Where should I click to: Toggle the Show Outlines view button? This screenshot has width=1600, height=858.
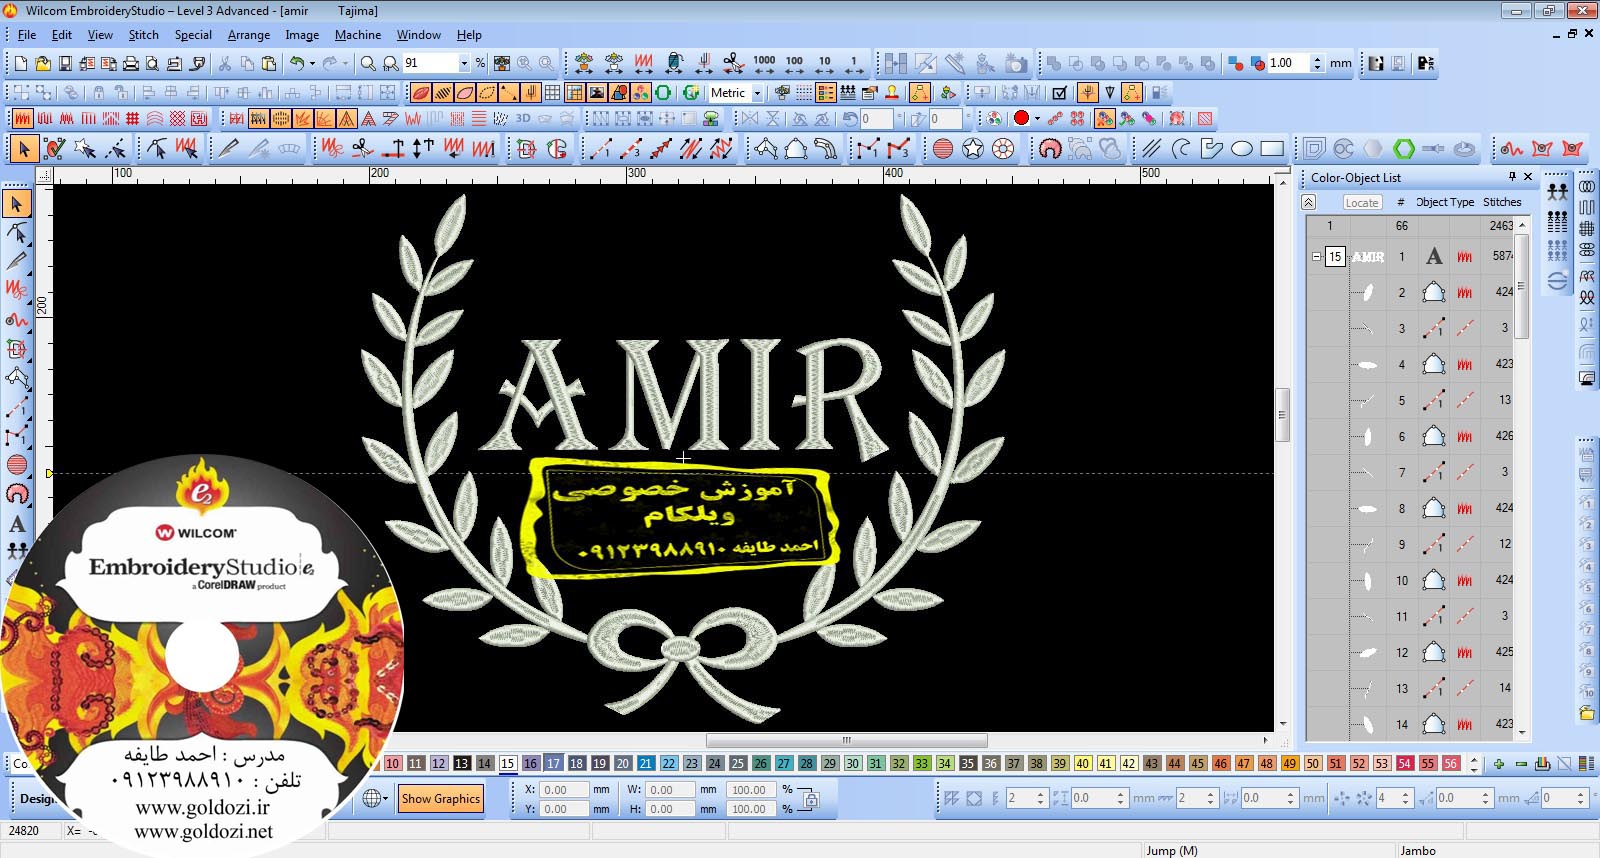[465, 92]
